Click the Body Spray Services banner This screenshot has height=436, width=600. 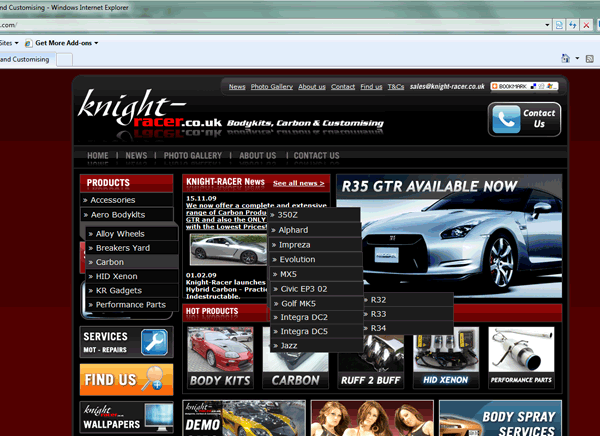pyautogui.click(x=501, y=418)
